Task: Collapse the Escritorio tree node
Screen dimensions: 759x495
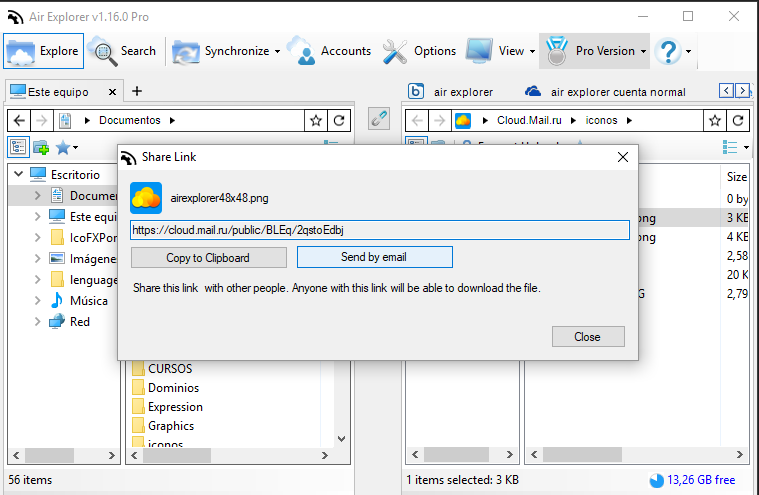Action: (x=18, y=174)
